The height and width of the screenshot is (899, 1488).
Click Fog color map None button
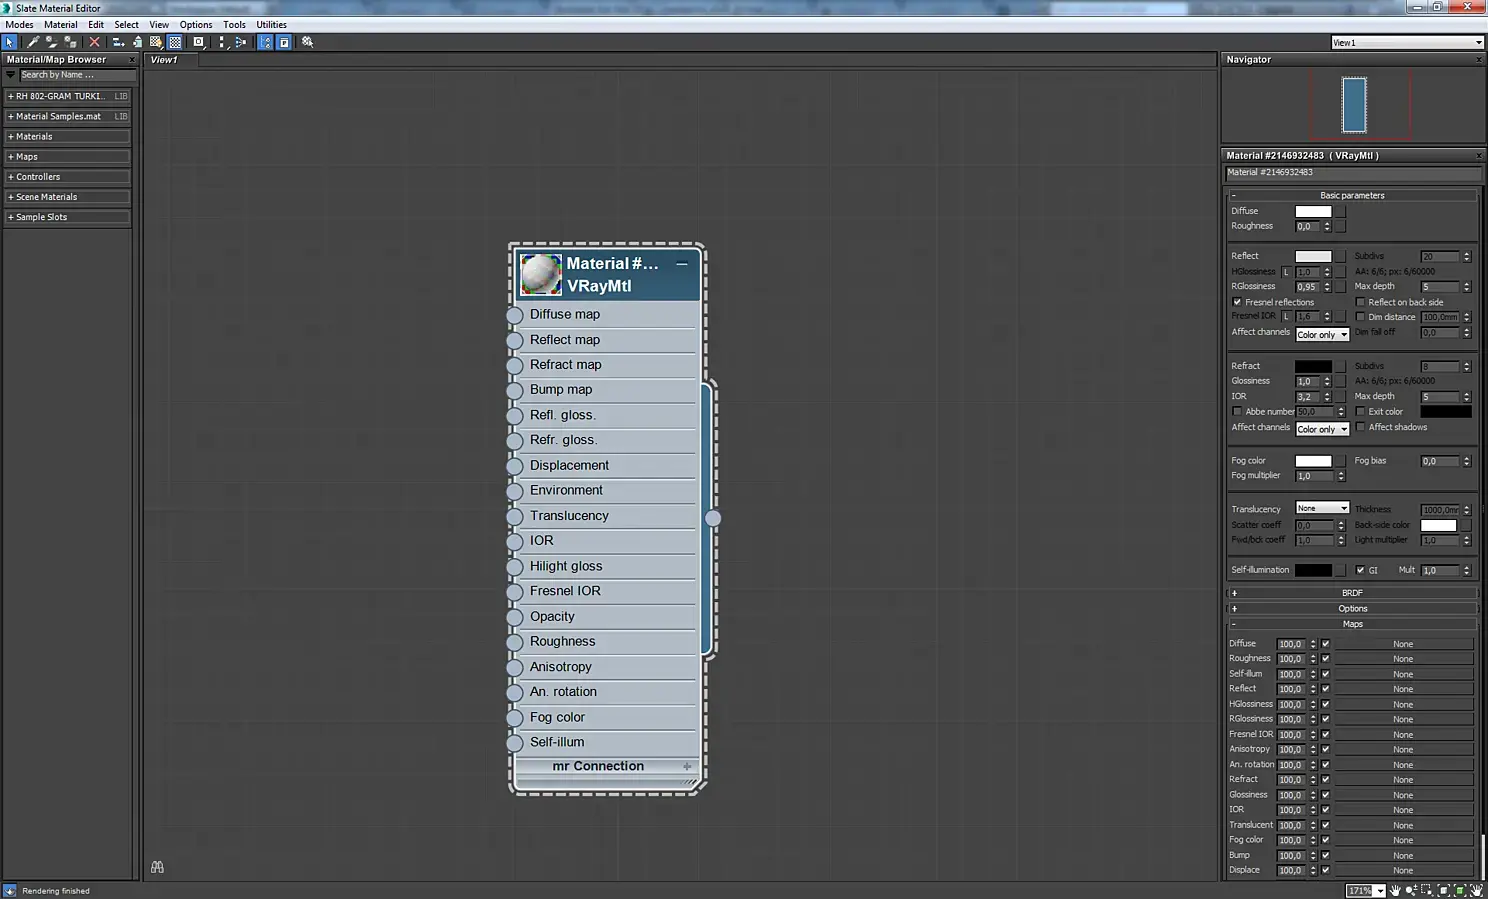pos(1403,840)
